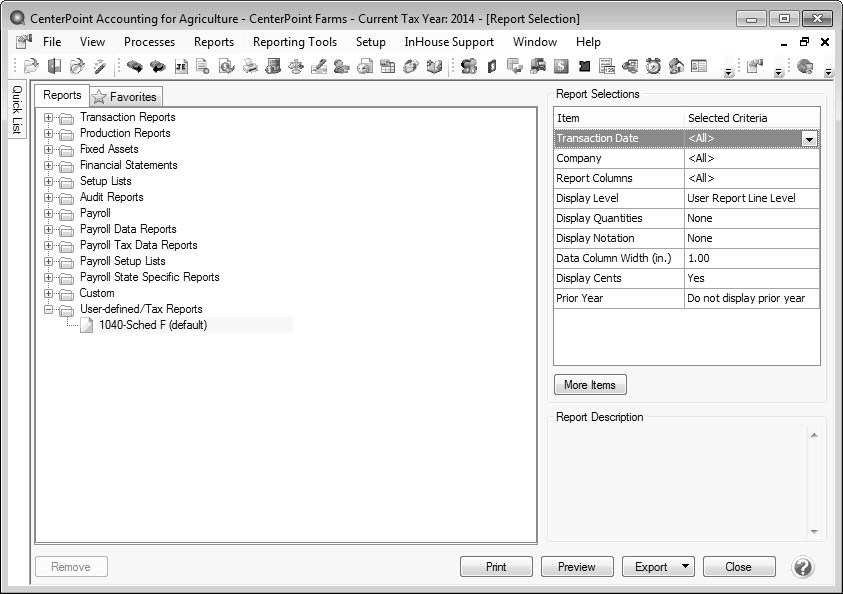This screenshot has width=843, height=594.
Task: Click the ID card toolbar icon
Action: pyautogui.click(x=699, y=66)
